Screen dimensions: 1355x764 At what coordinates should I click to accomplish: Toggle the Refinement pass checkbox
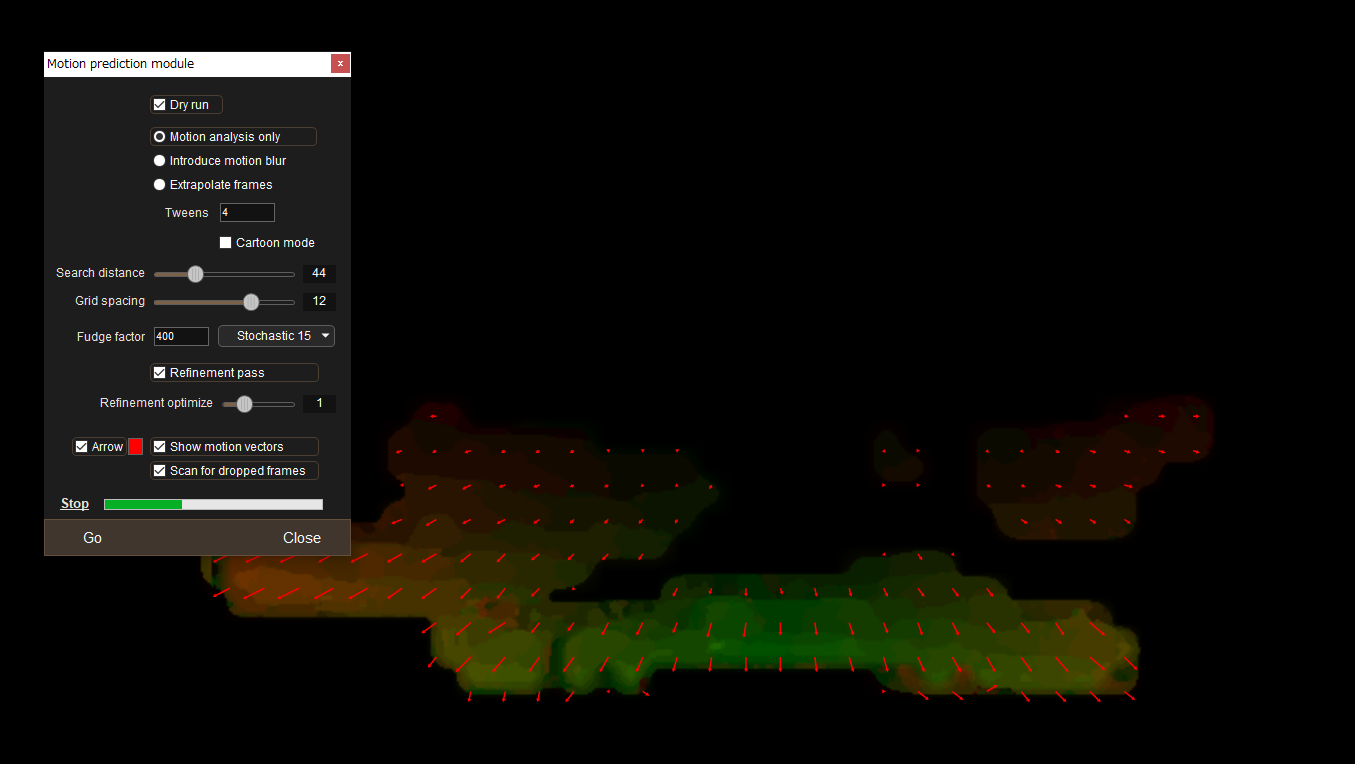click(x=160, y=373)
